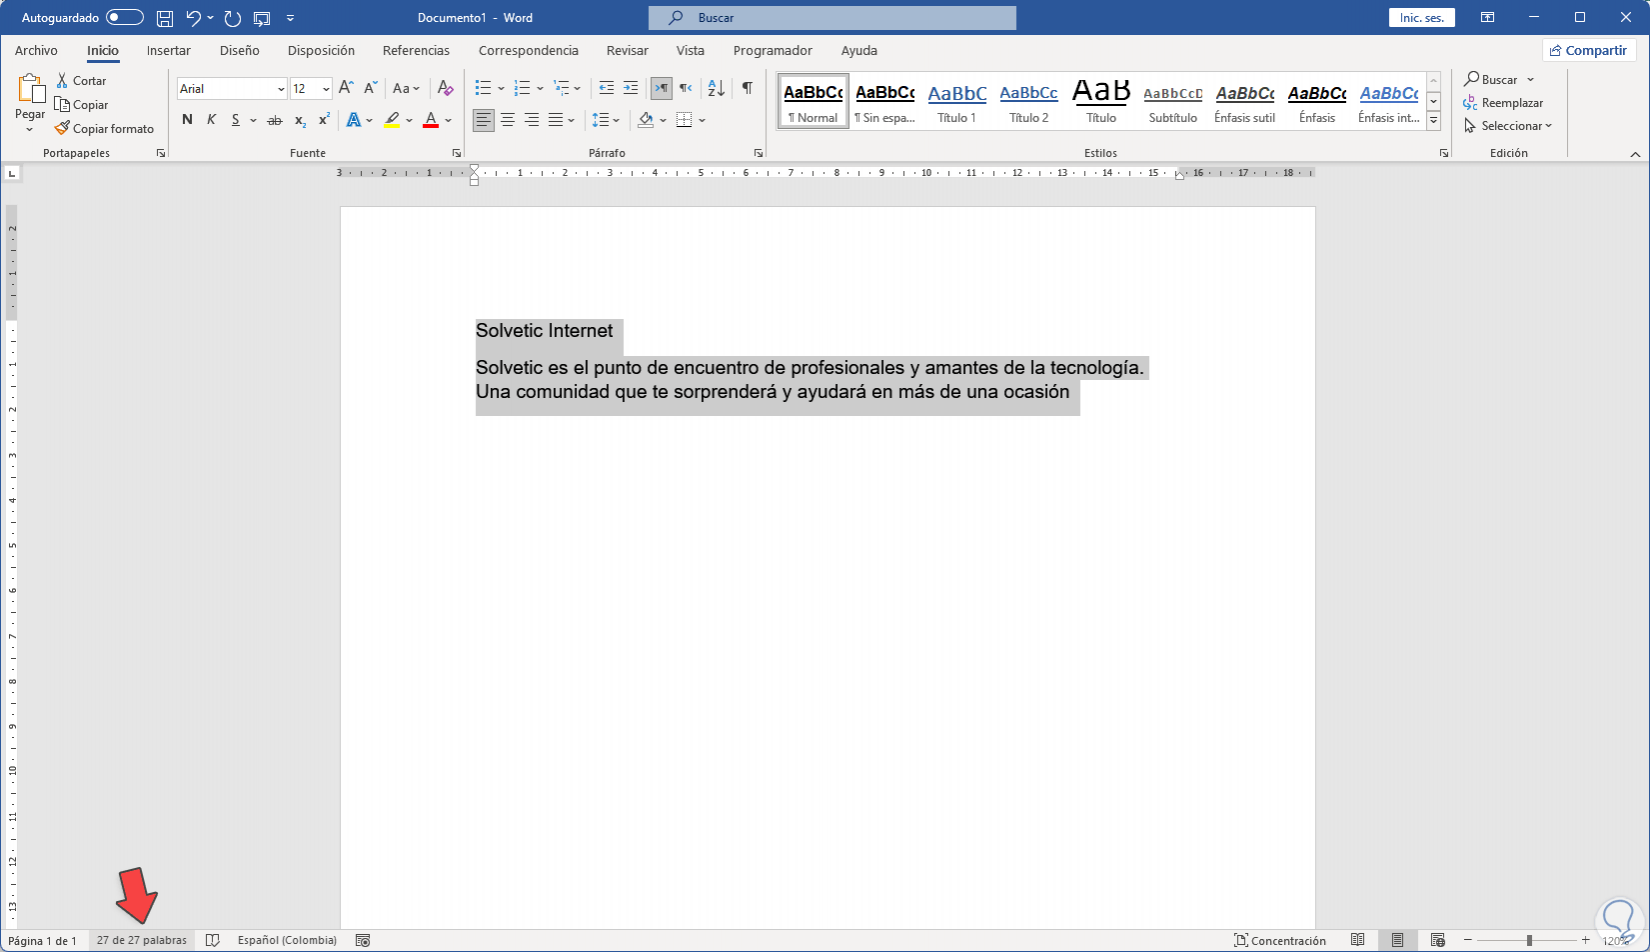Click the Pegar clipboard icon

[30, 89]
